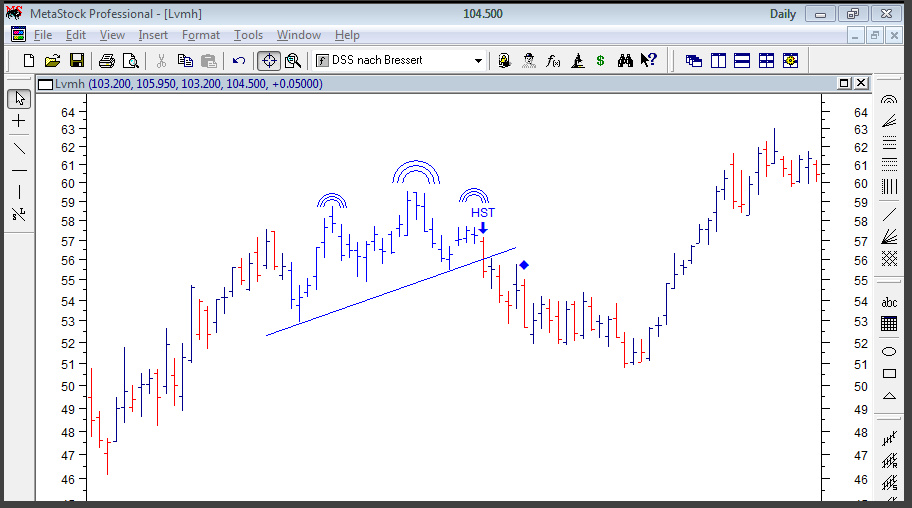Select the trendline drawing tool
This screenshot has width=912, height=508.
tap(19, 148)
